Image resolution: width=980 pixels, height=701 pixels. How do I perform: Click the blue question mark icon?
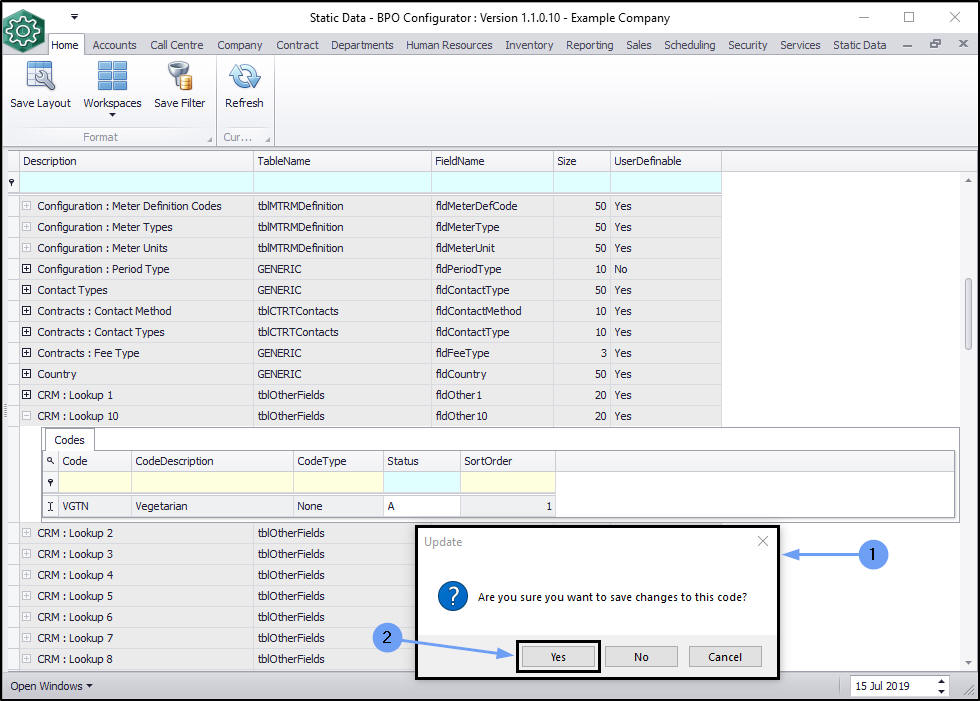(x=453, y=597)
